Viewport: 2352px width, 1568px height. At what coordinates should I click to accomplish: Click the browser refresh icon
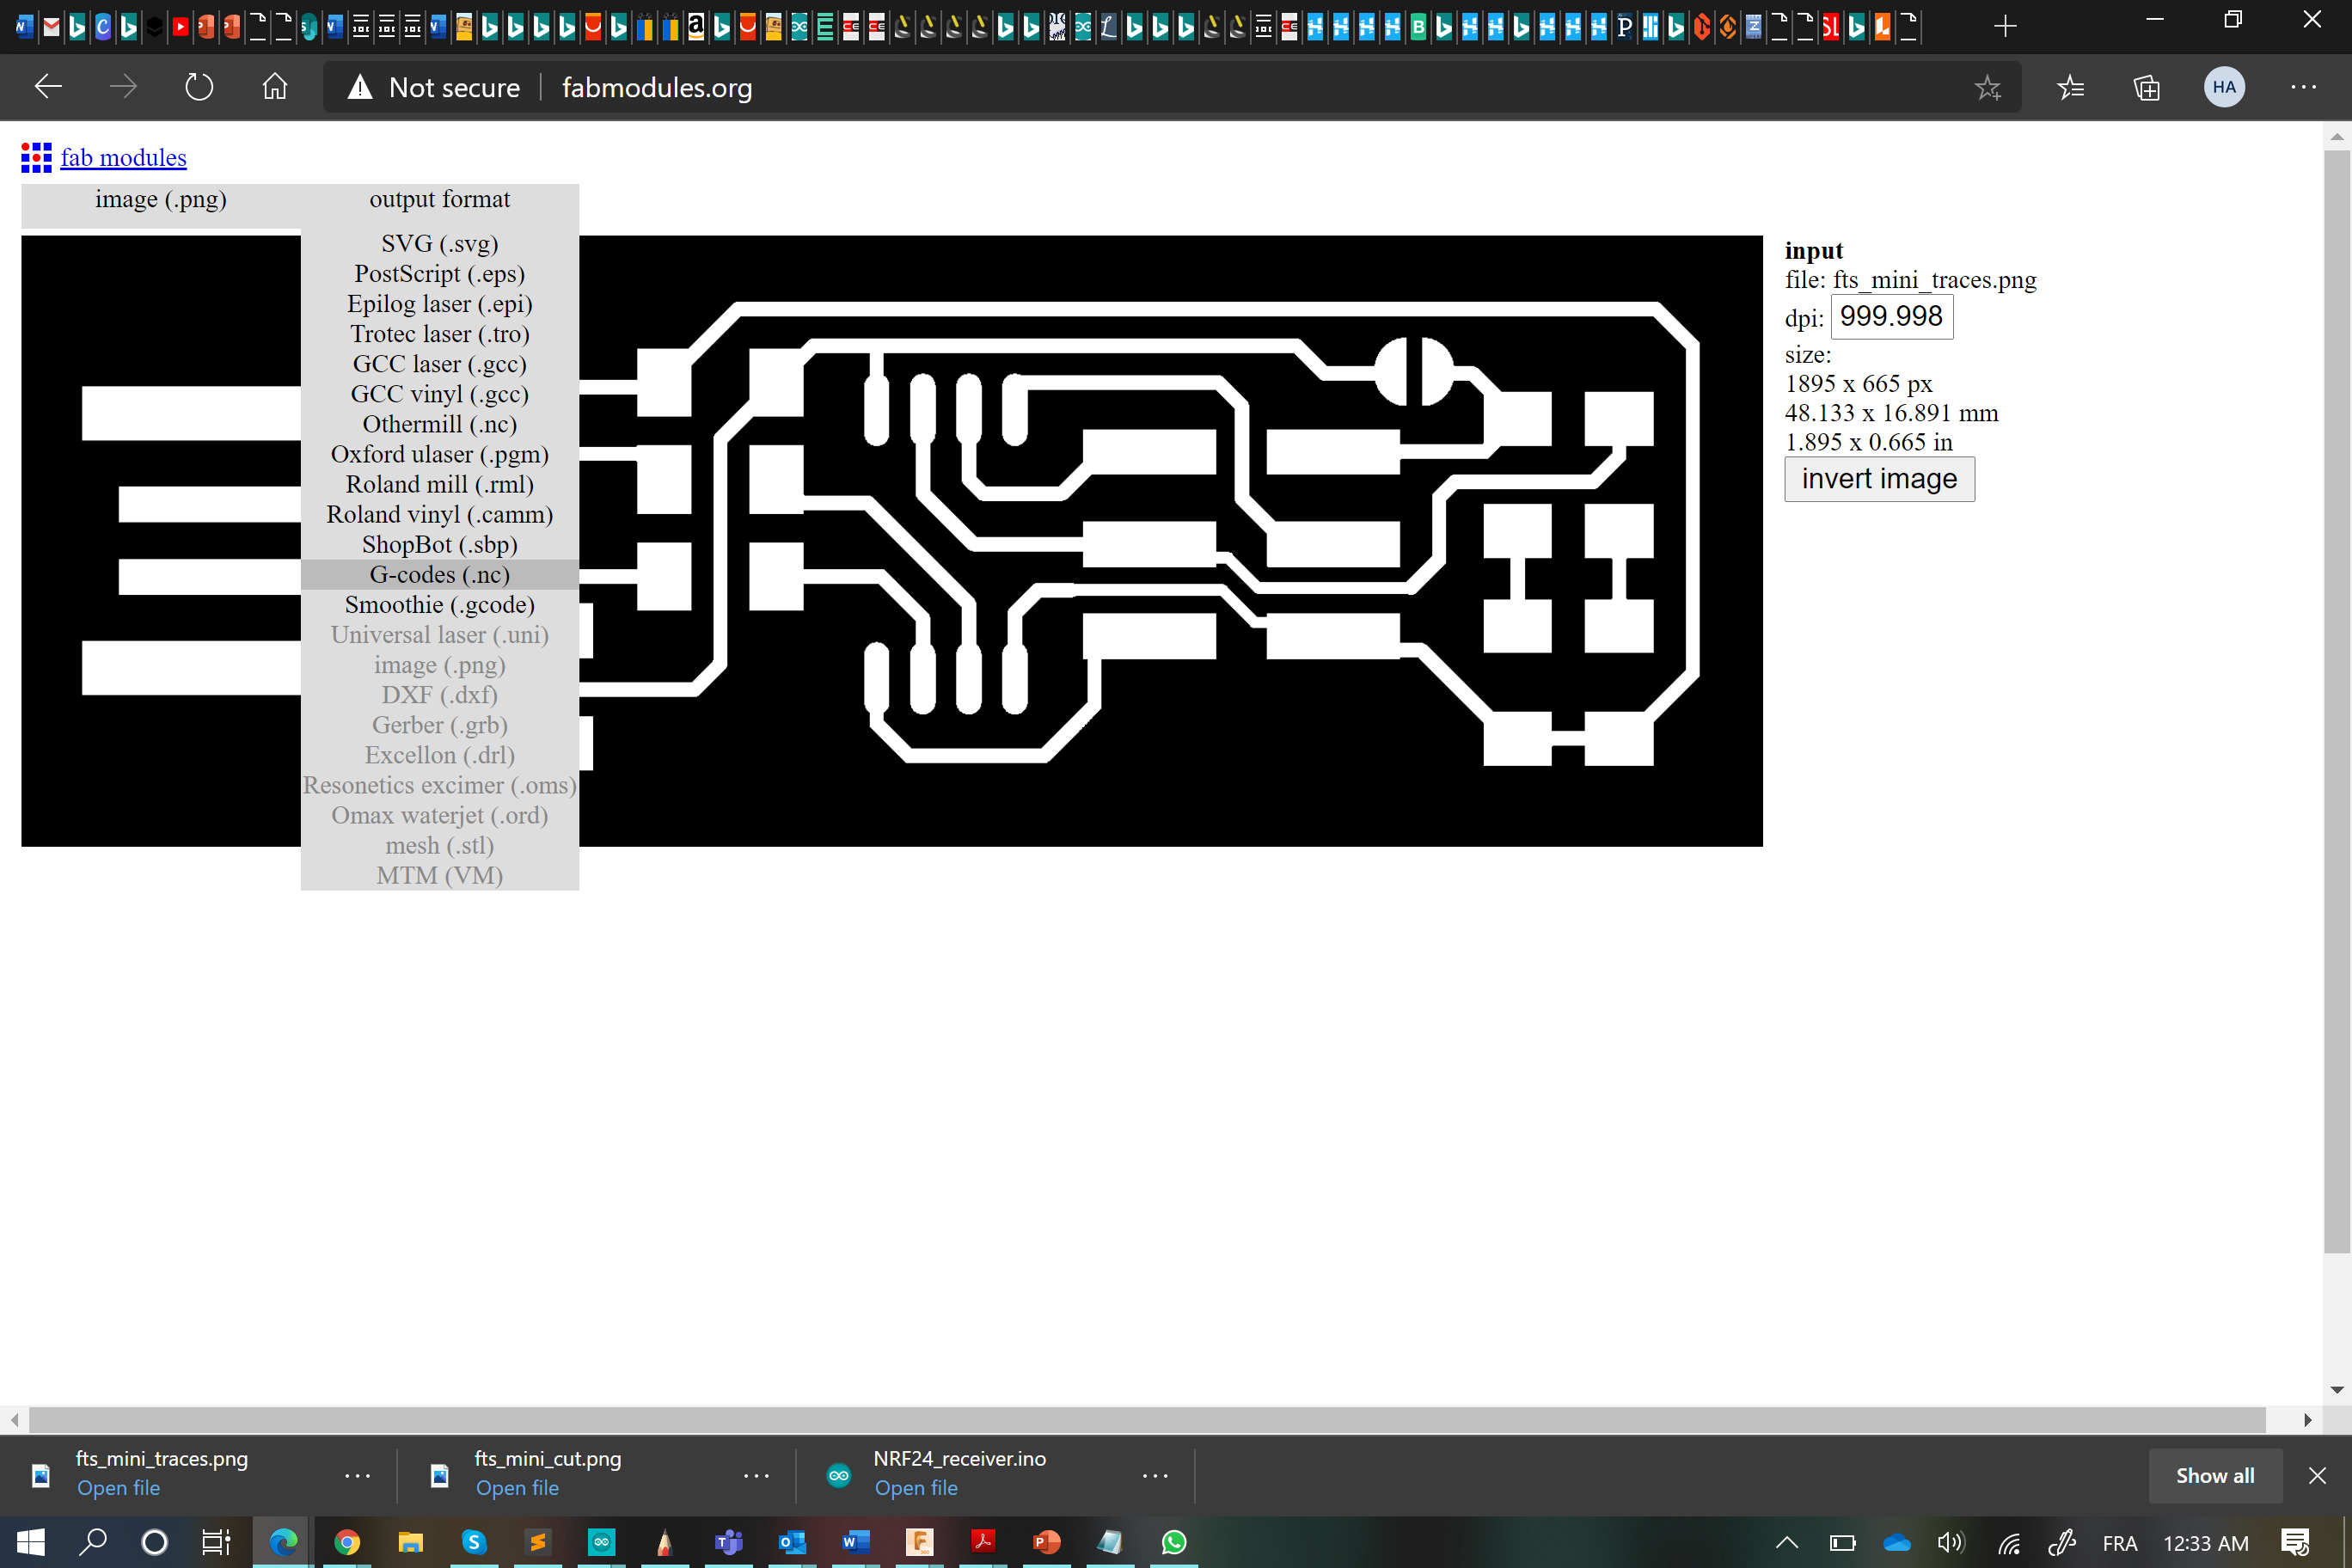click(199, 87)
